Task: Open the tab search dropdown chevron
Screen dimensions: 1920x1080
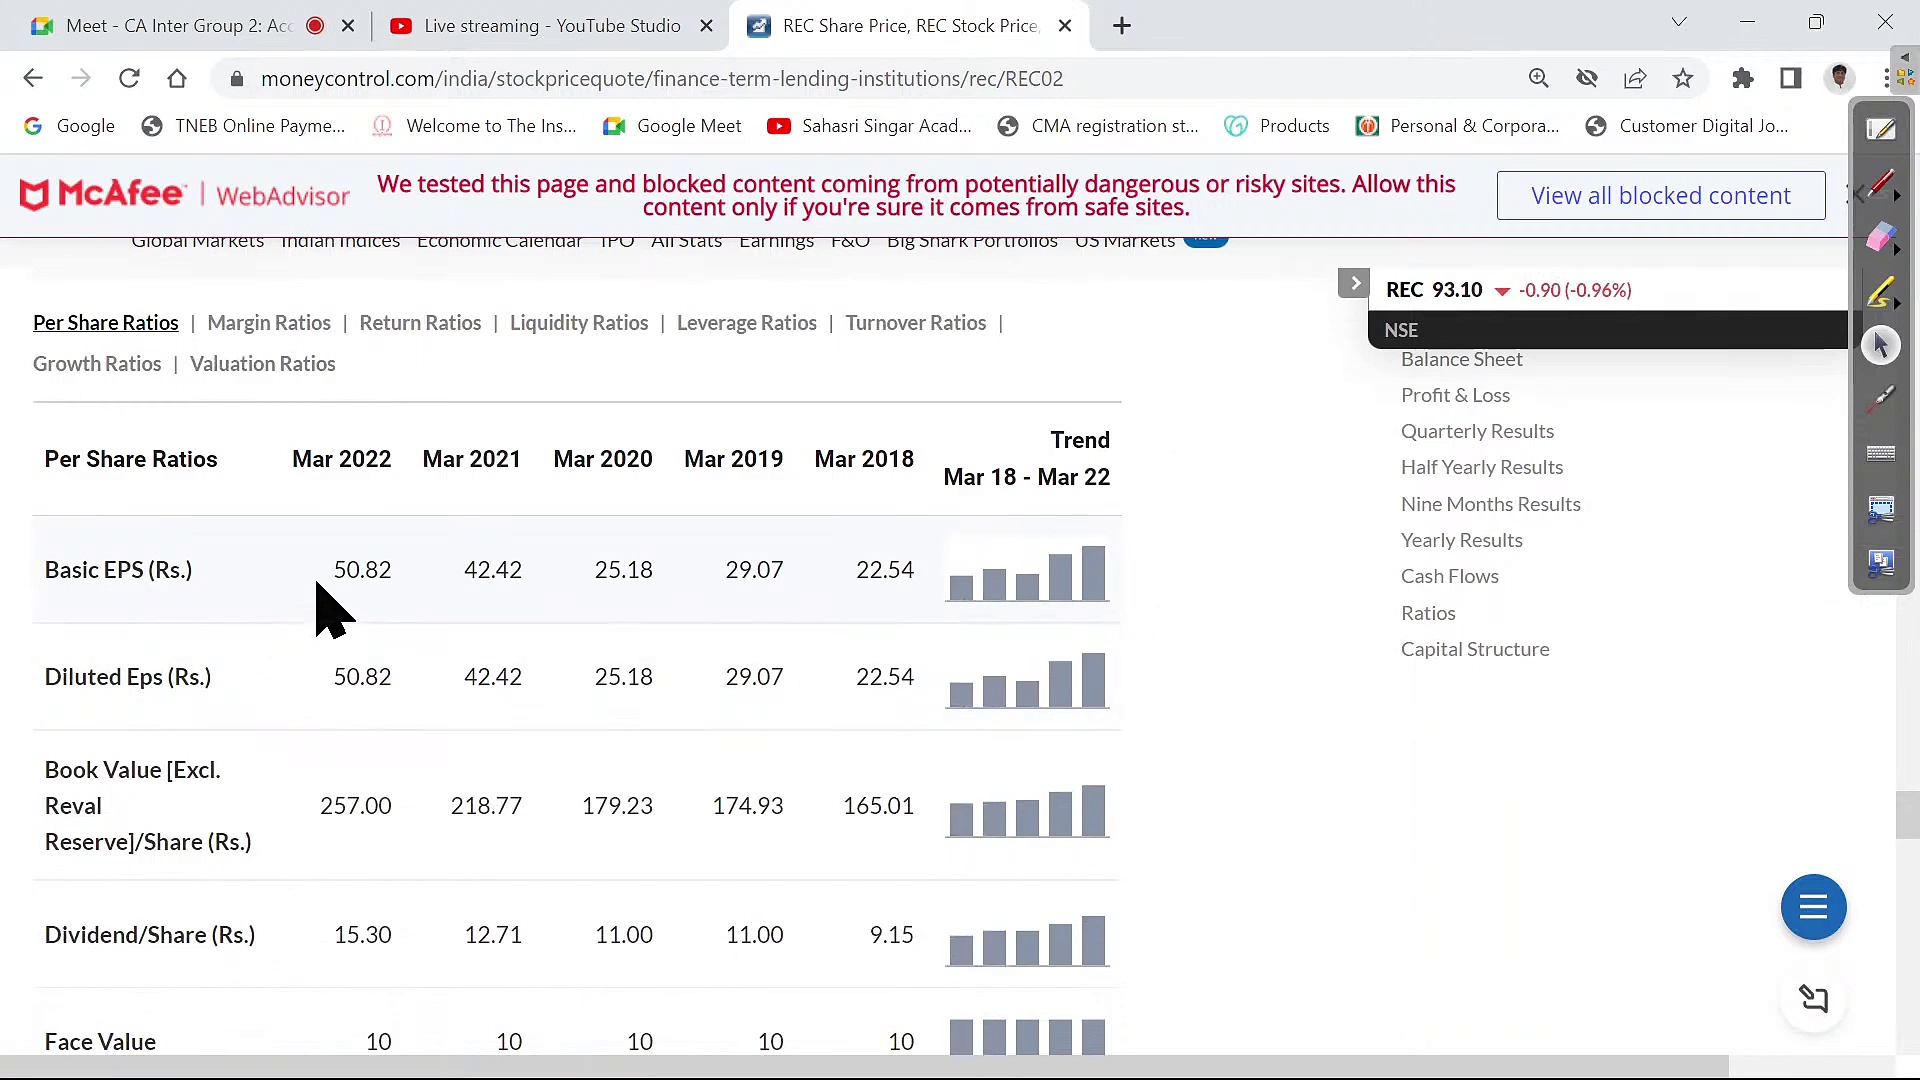Action: click(x=1679, y=22)
